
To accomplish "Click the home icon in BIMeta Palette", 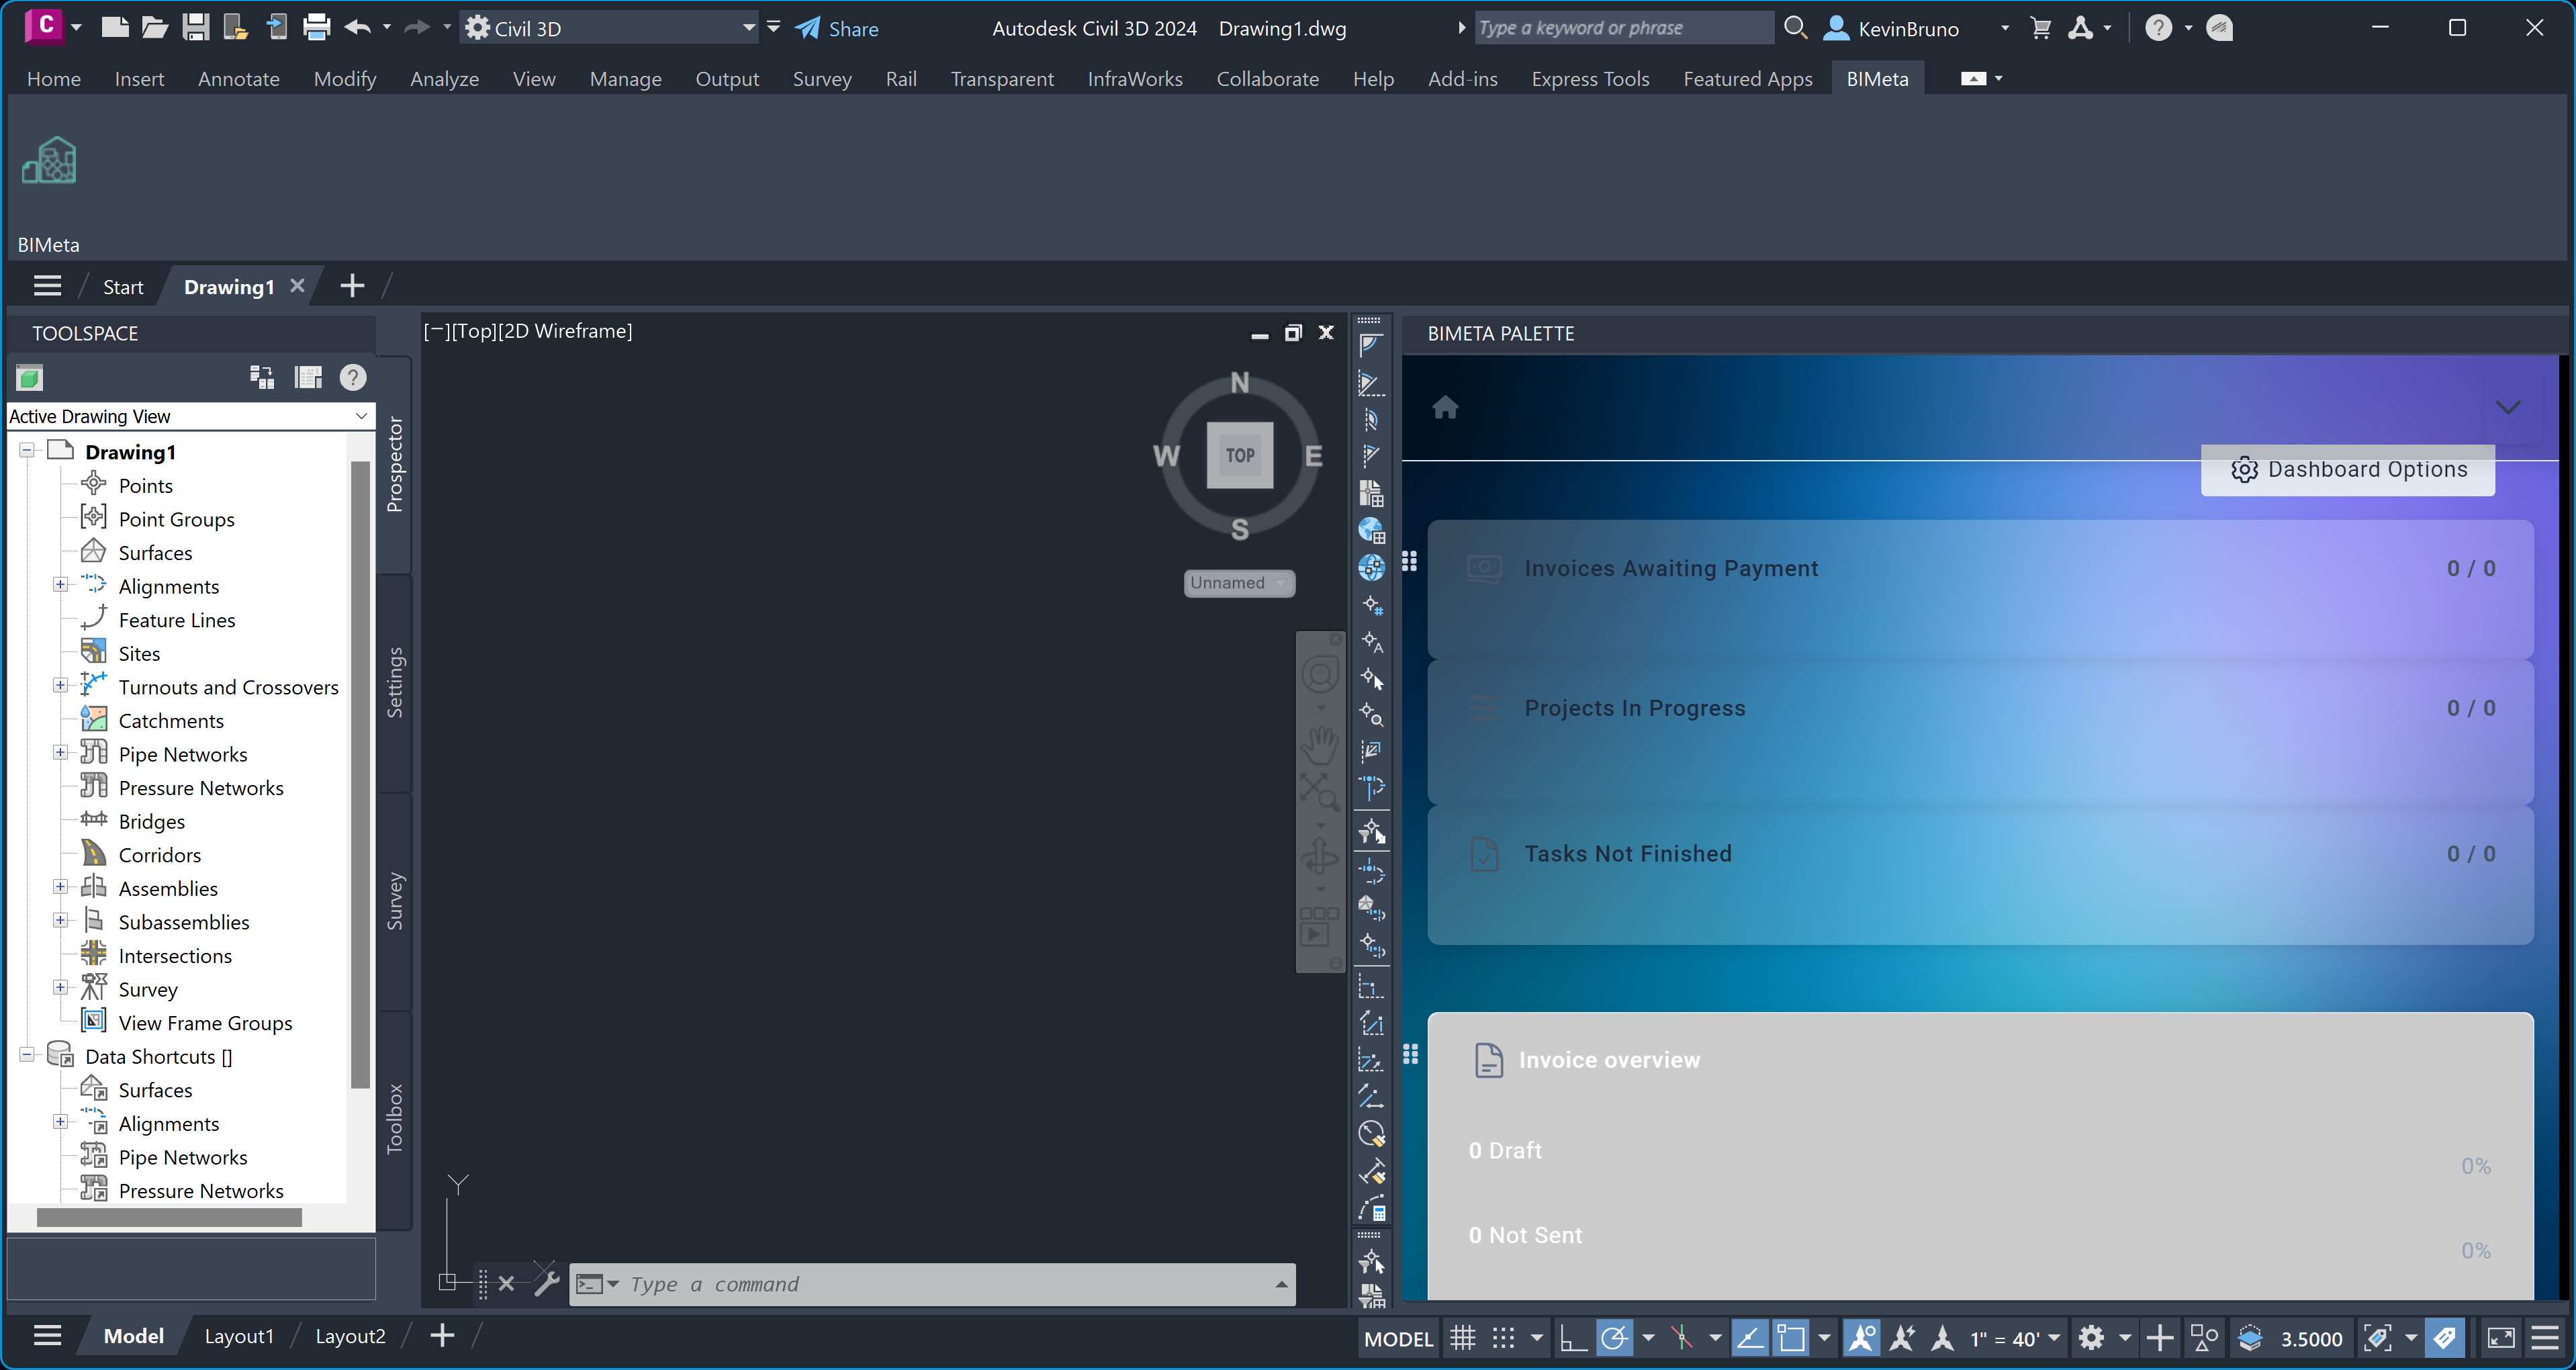I will [x=1445, y=407].
